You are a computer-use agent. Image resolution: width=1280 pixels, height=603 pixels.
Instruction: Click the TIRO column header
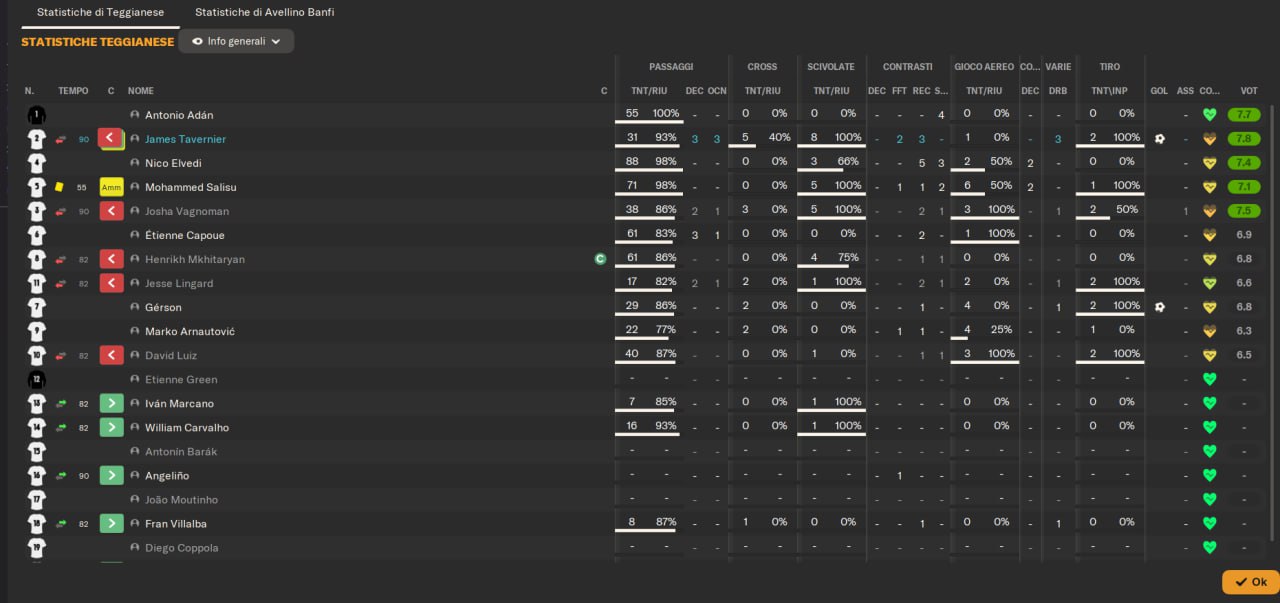pyautogui.click(x=1110, y=67)
